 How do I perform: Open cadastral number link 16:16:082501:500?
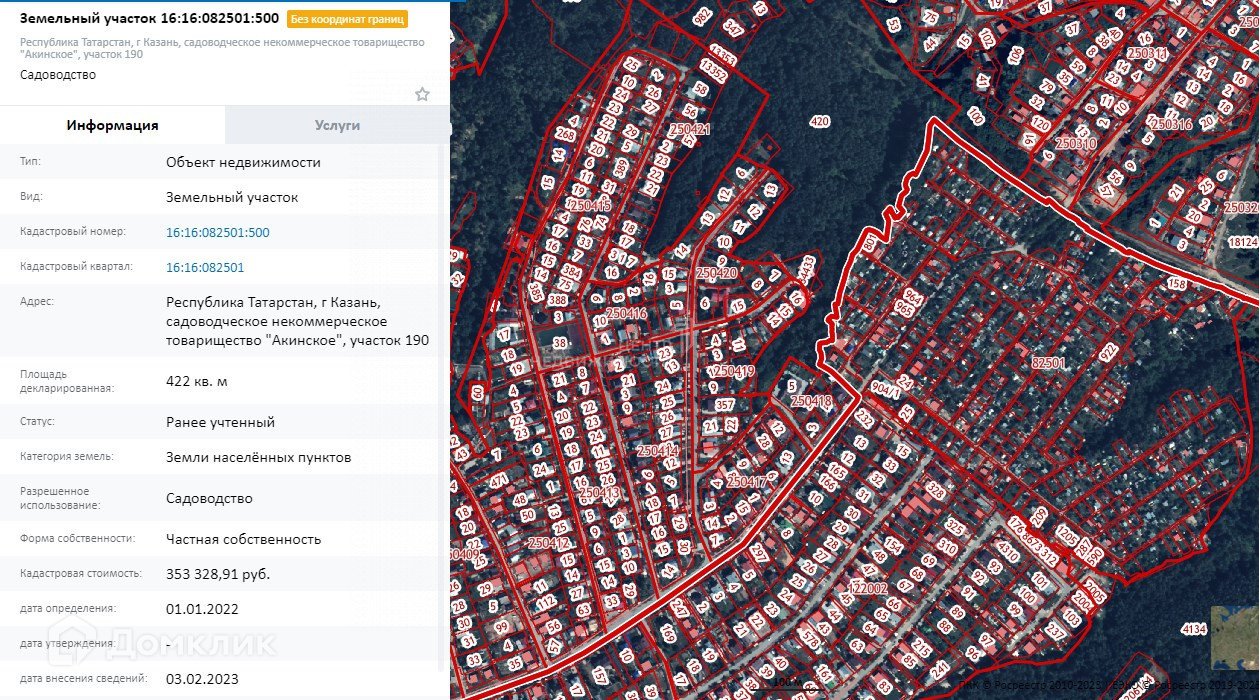pyautogui.click(x=217, y=232)
